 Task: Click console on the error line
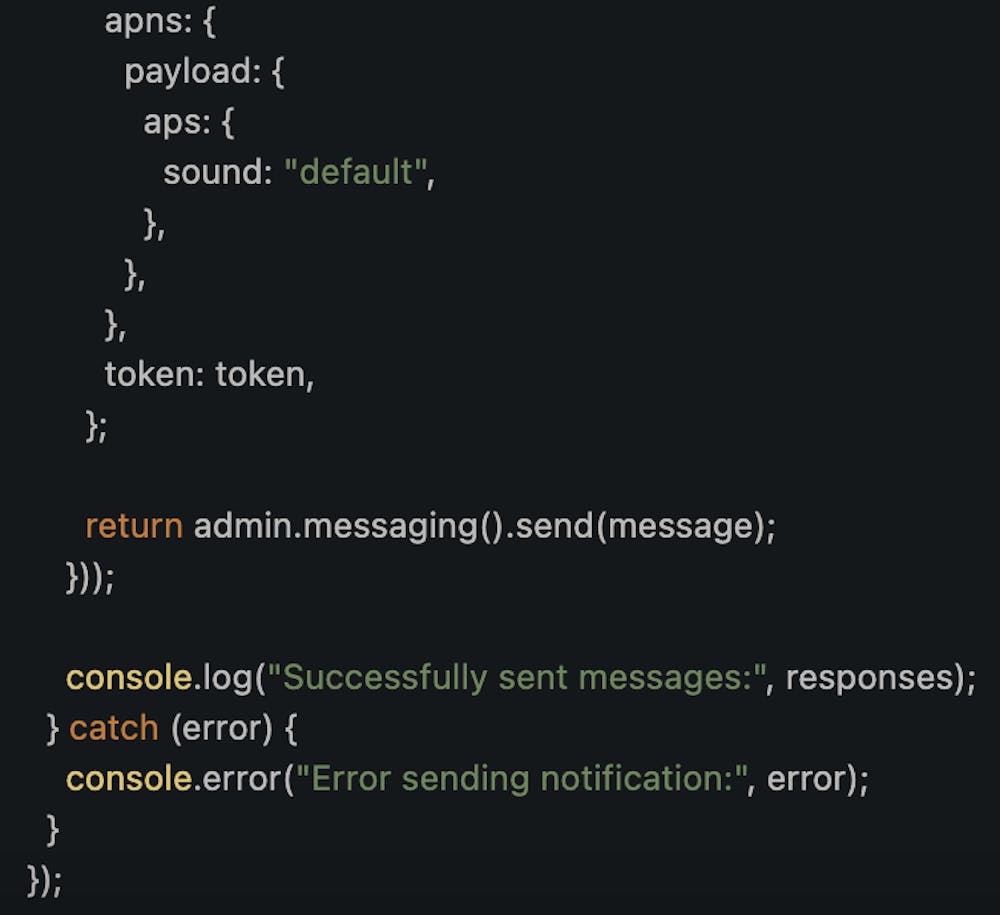(x=128, y=779)
